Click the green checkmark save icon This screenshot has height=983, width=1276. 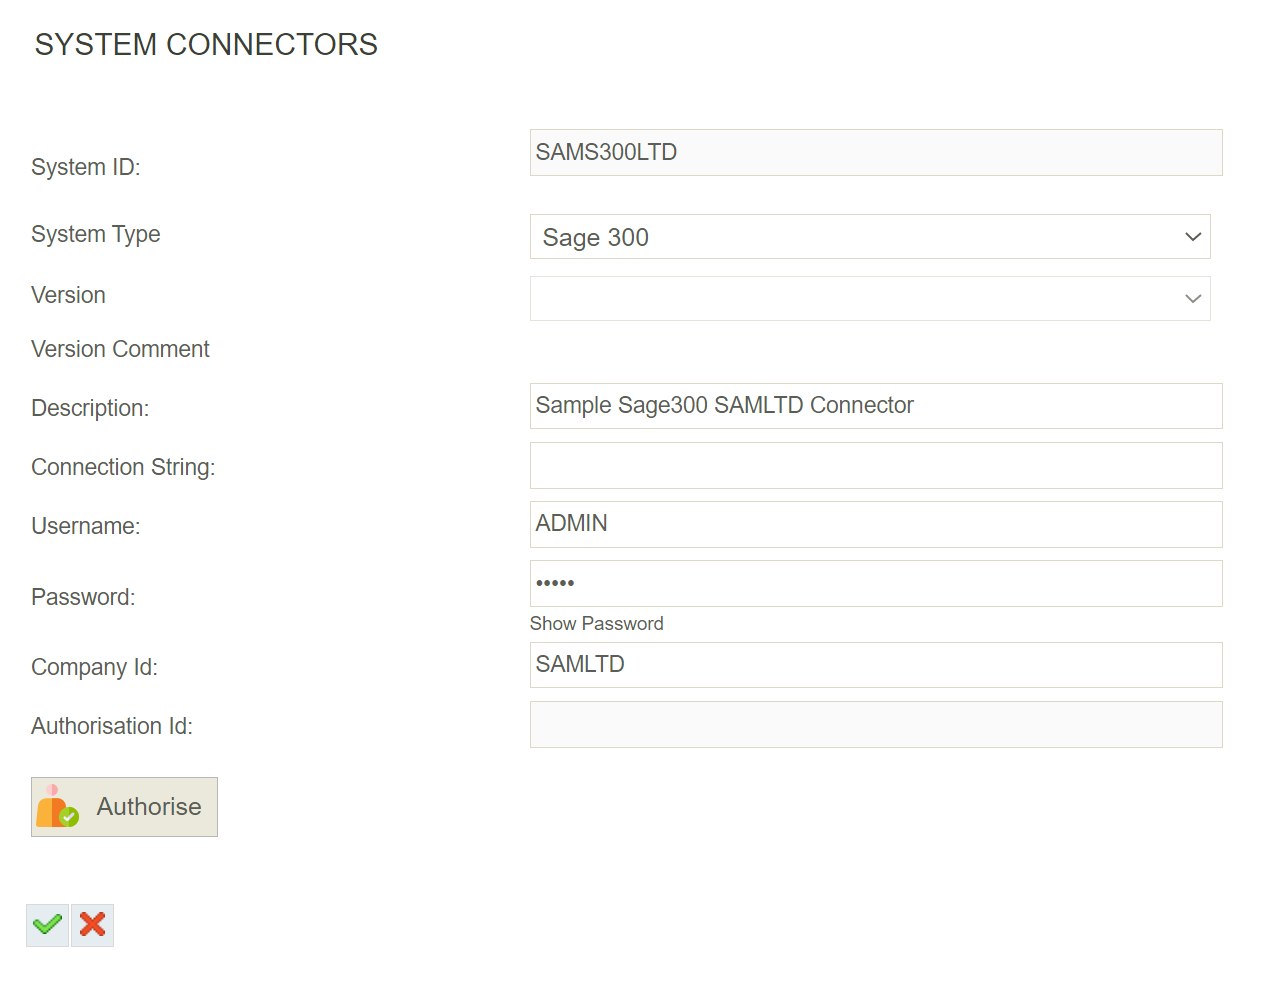46,924
